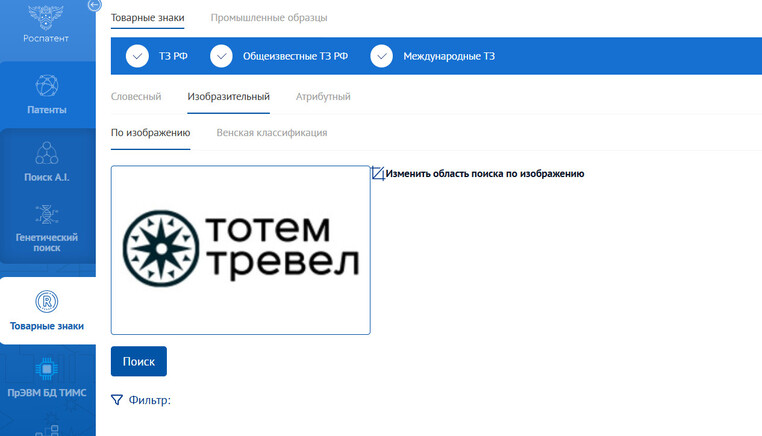The height and width of the screenshot is (436, 762).
Task: Toggle the Общеизвестные ТЗ РФ checkmark
Action: pos(221,56)
